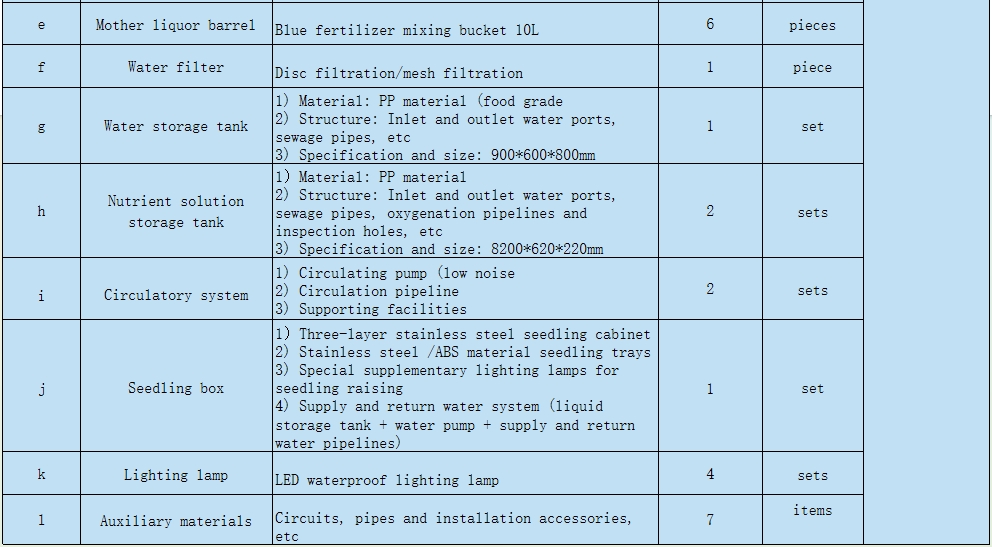The height and width of the screenshot is (547, 992).
Task: Click quantity "6" in the Mother liquor barrel row
Action: (710, 24)
